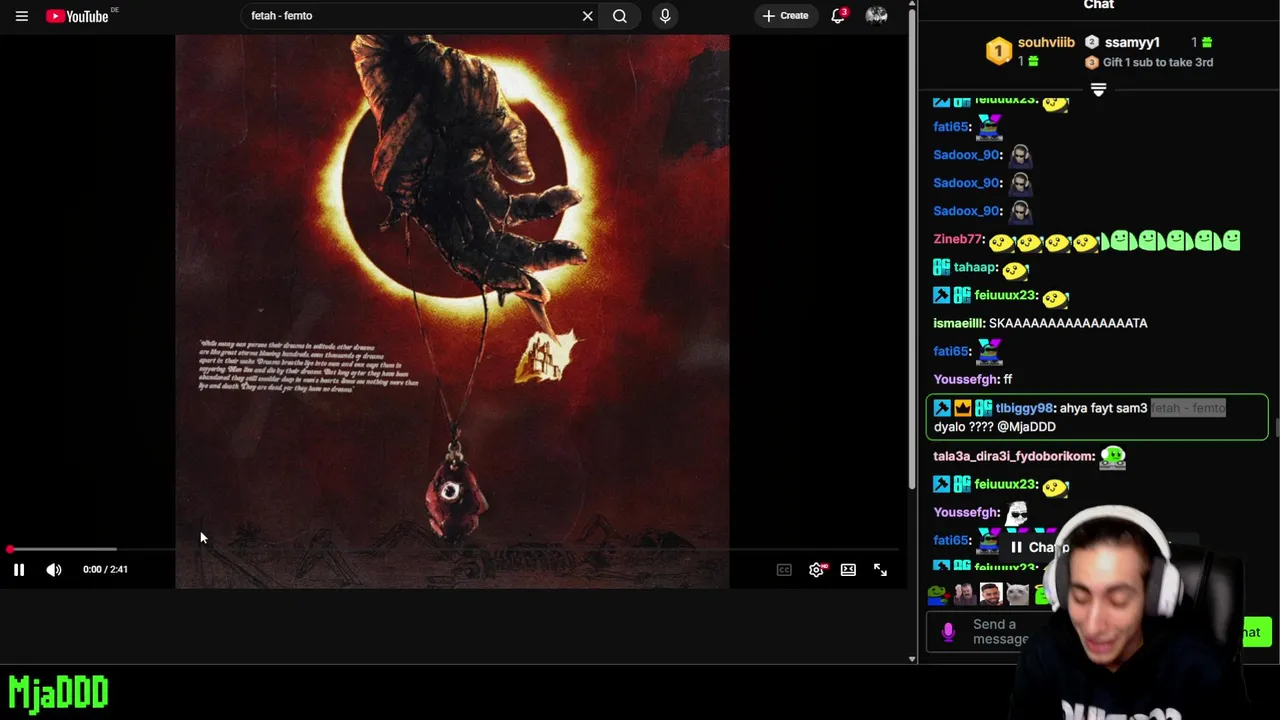The width and height of the screenshot is (1280, 720).
Task: Click username tlbiggy98 in highlighted message
Action: tap(1024, 408)
